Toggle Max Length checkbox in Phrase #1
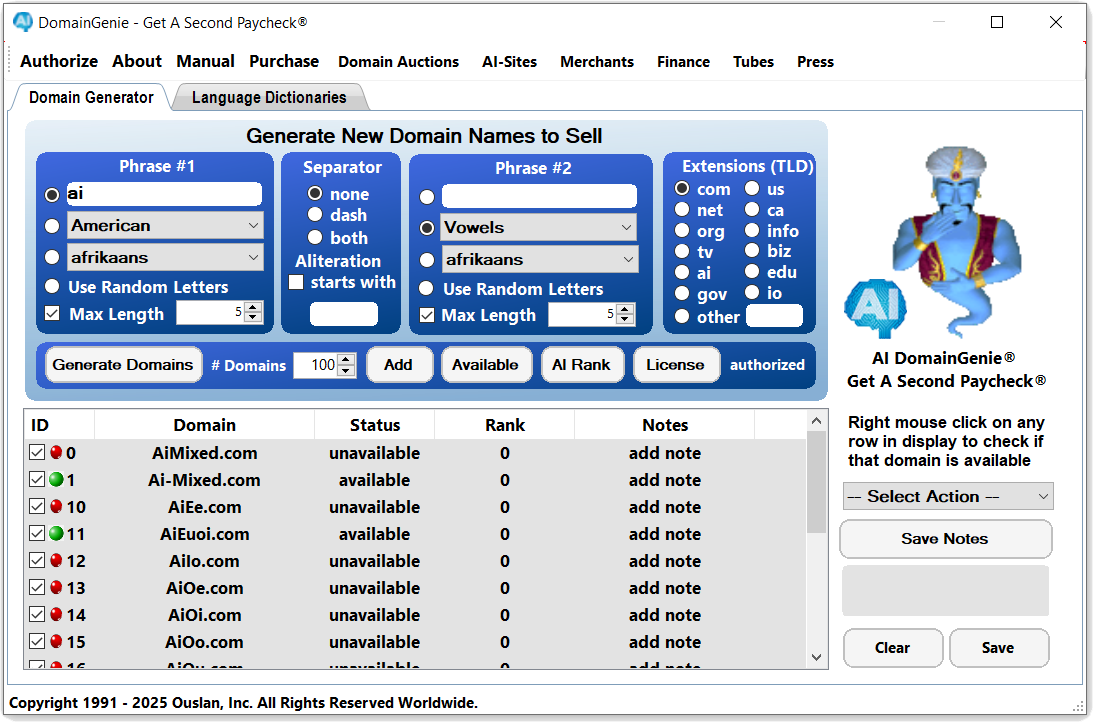 point(52,314)
